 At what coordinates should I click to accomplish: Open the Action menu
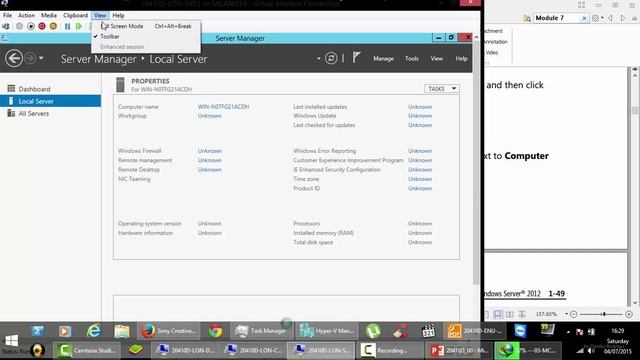[26, 15]
